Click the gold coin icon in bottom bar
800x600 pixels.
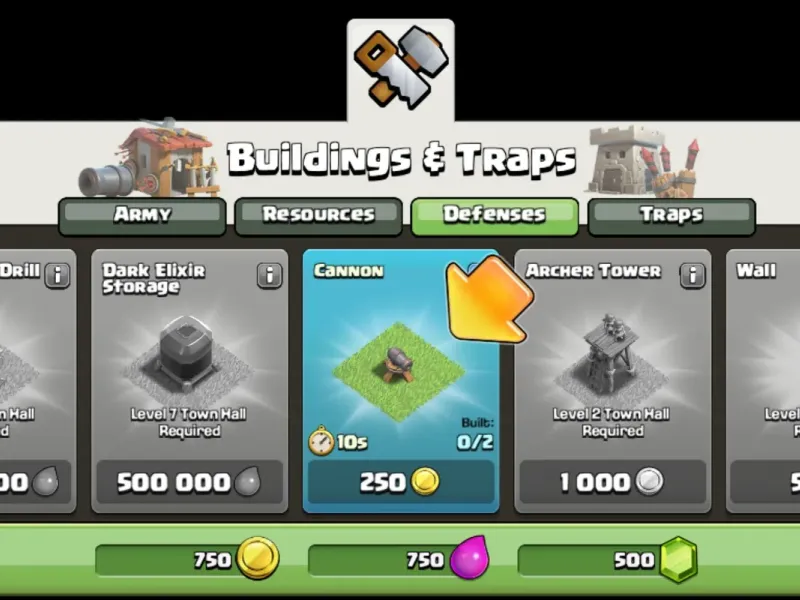[x=258, y=558]
